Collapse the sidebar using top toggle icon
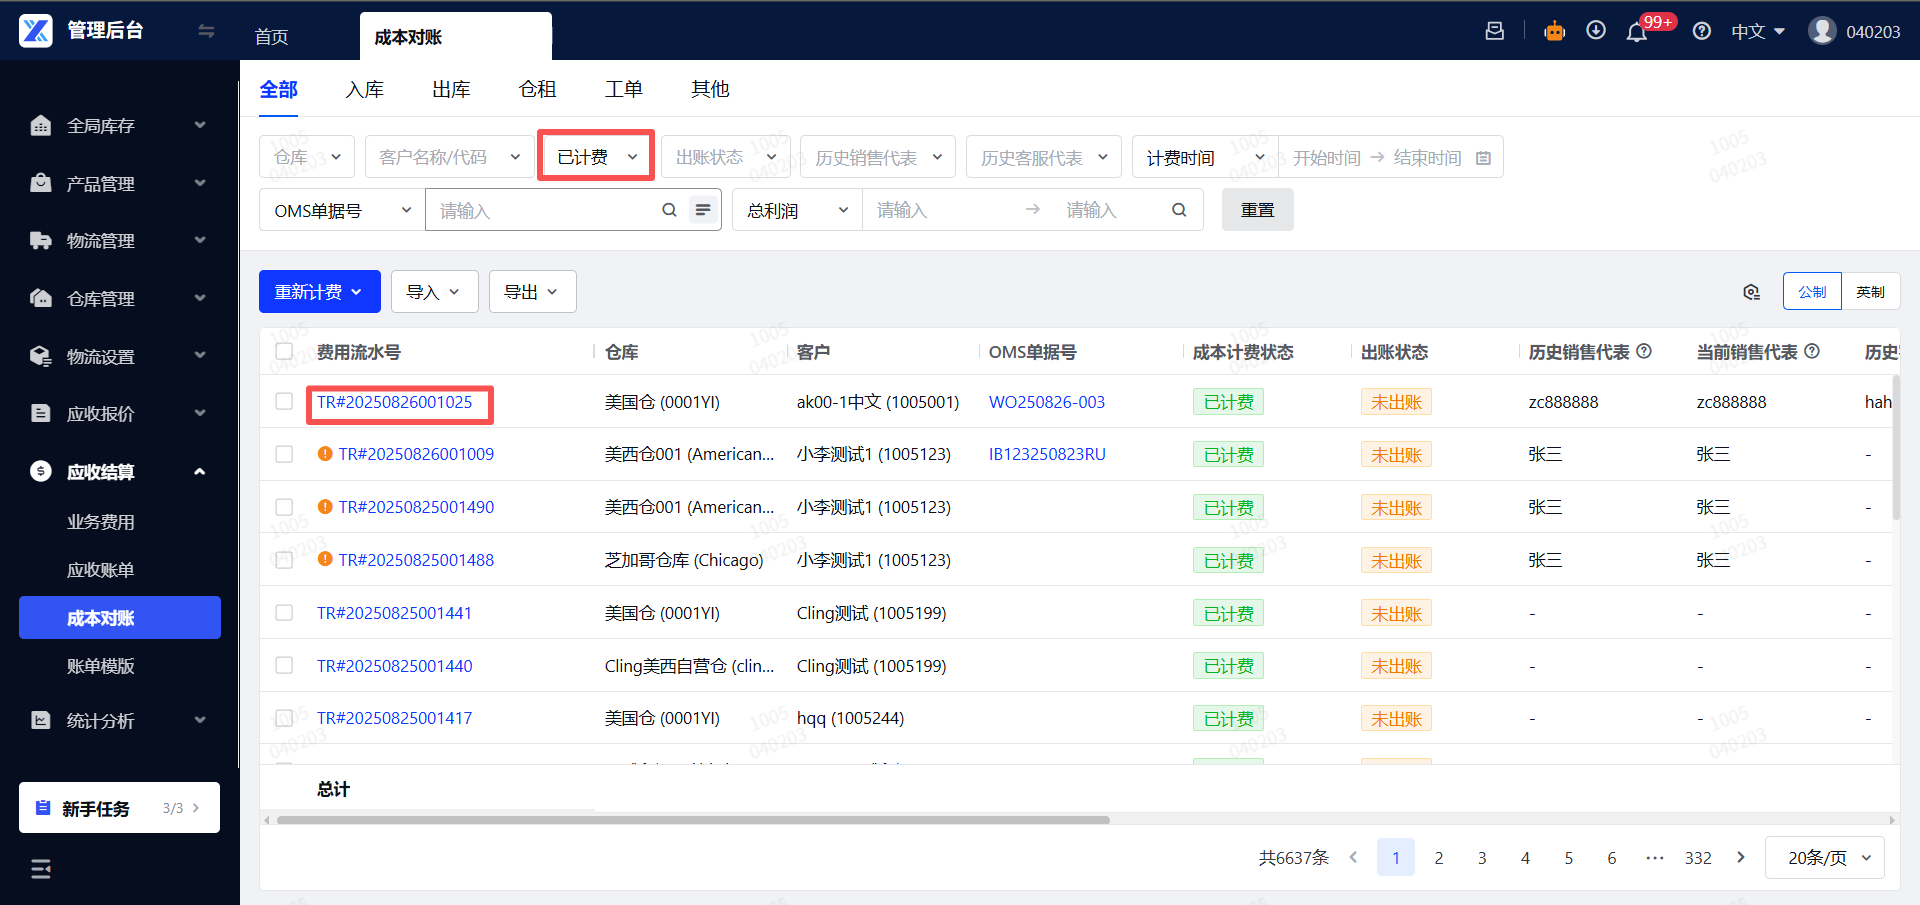The height and width of the screenshot is (905, 1920). pyautogui.click(x=206, y=31)
